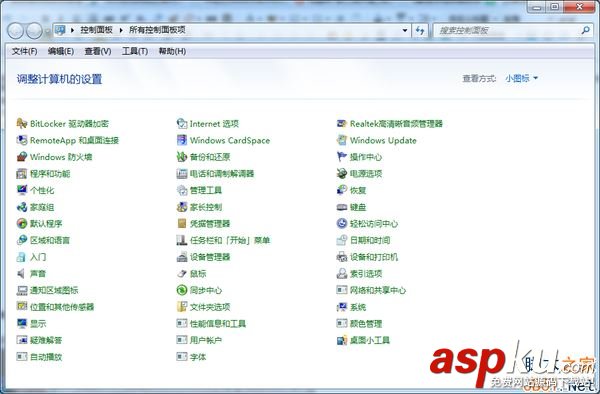600x394 pixels.
Task: Open the 小图标 view mode dropdown
Action: pyautogui.click(x=522, y=78)
